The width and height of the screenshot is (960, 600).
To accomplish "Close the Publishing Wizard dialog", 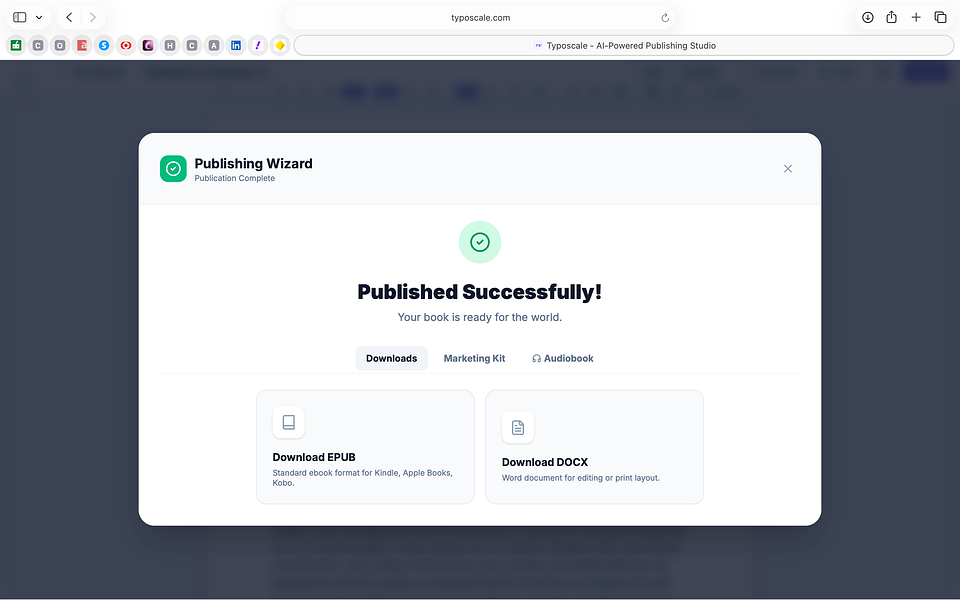I will [788, 169].
